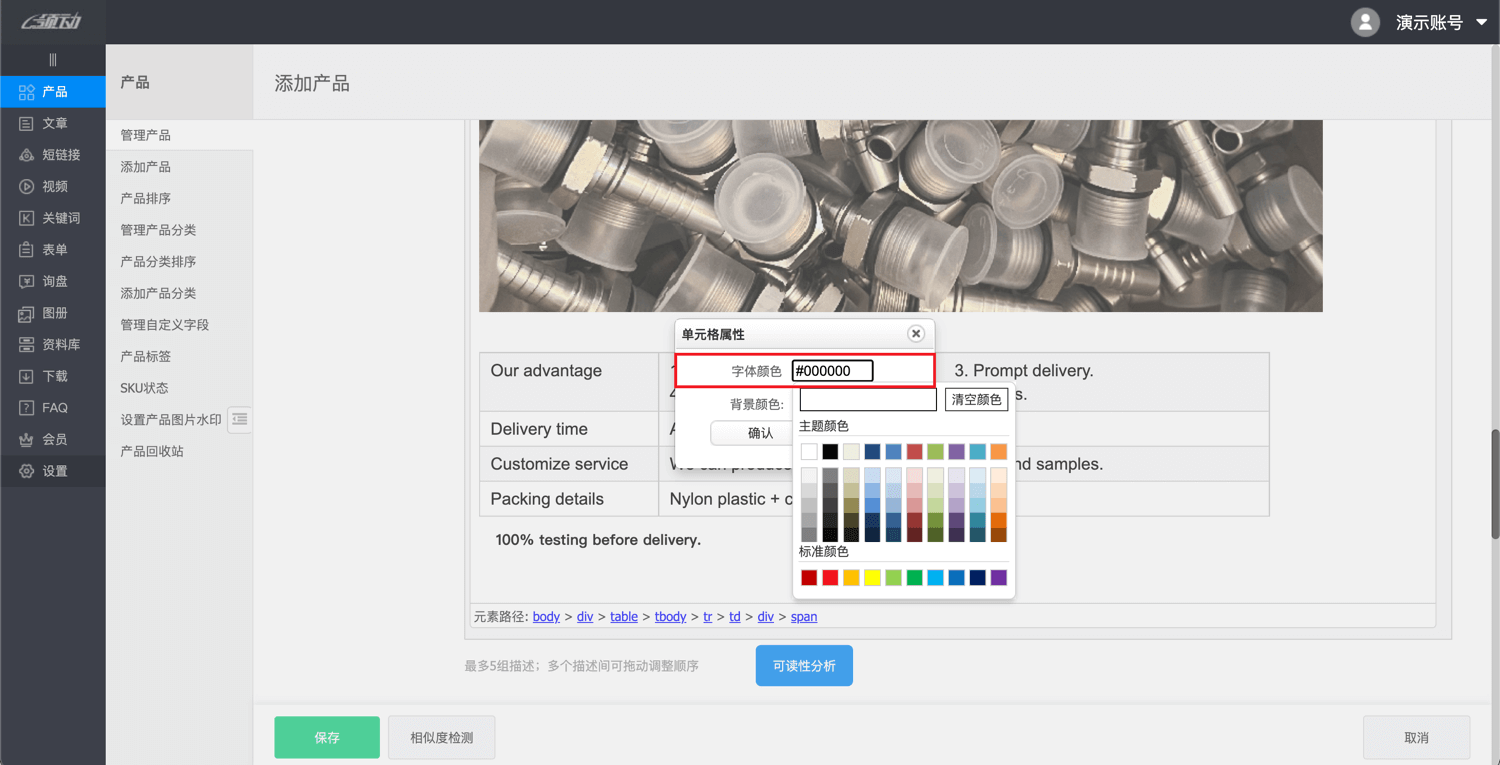This screenshot has height=765, width=1500.
Task: Open 询盘 inquiries in sidebar
Action: coord(27,282)
